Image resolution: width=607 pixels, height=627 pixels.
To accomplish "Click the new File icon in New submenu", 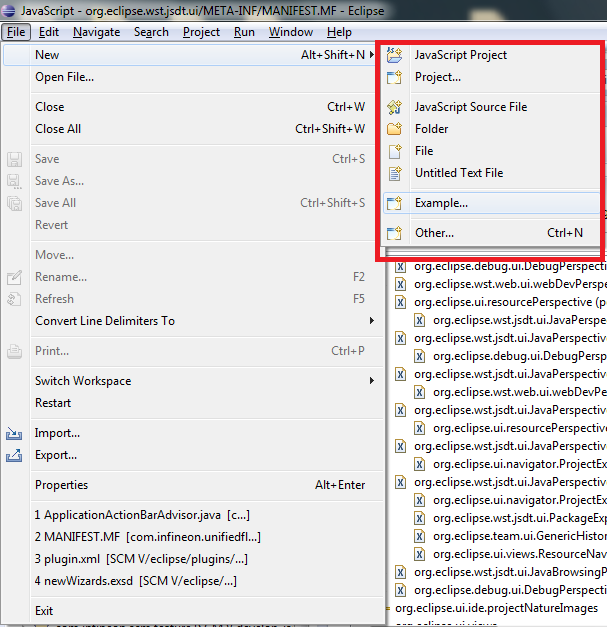I will pyautogui.click(x=395, y=151).
